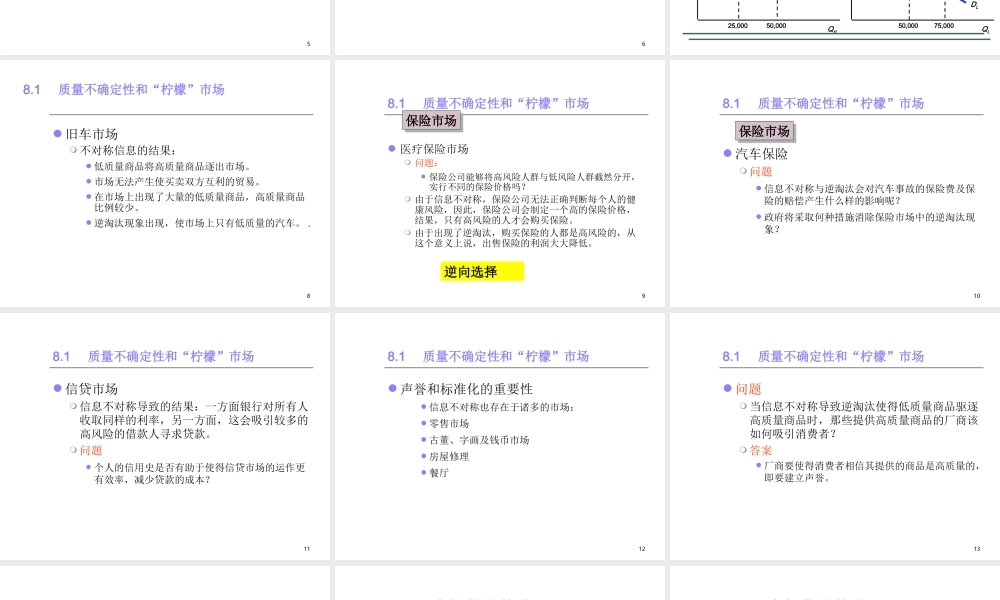Click the "汽车保险" bullet point on slide 10
This screenshot has width=1000, height=600.
[762, 153]
